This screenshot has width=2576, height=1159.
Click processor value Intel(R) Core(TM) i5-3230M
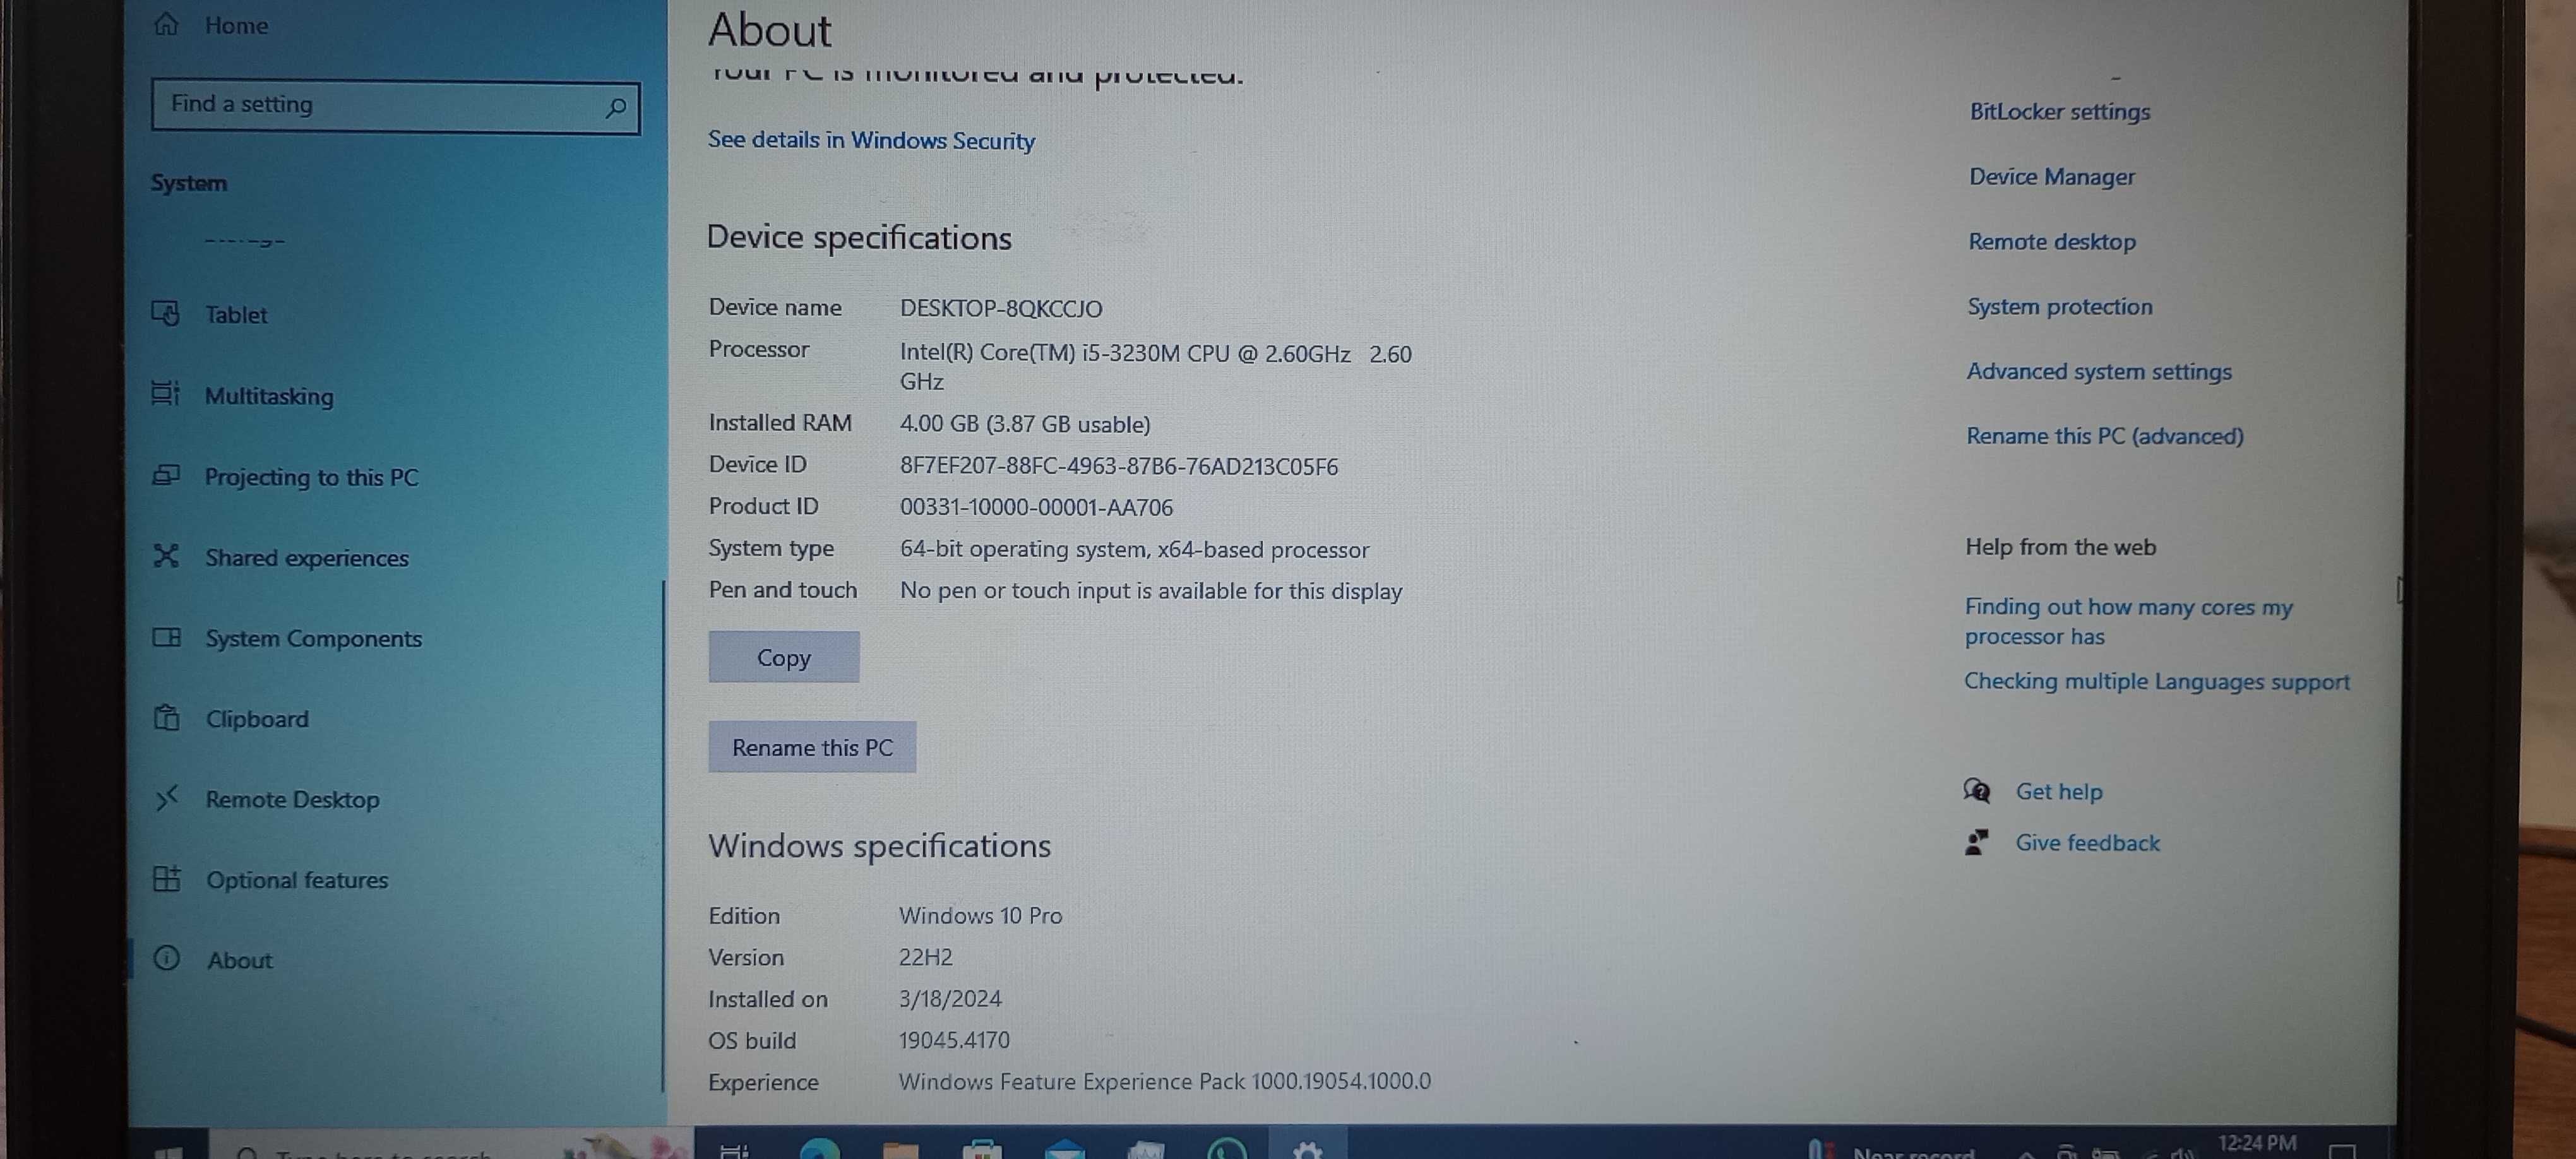(1155, 367)
